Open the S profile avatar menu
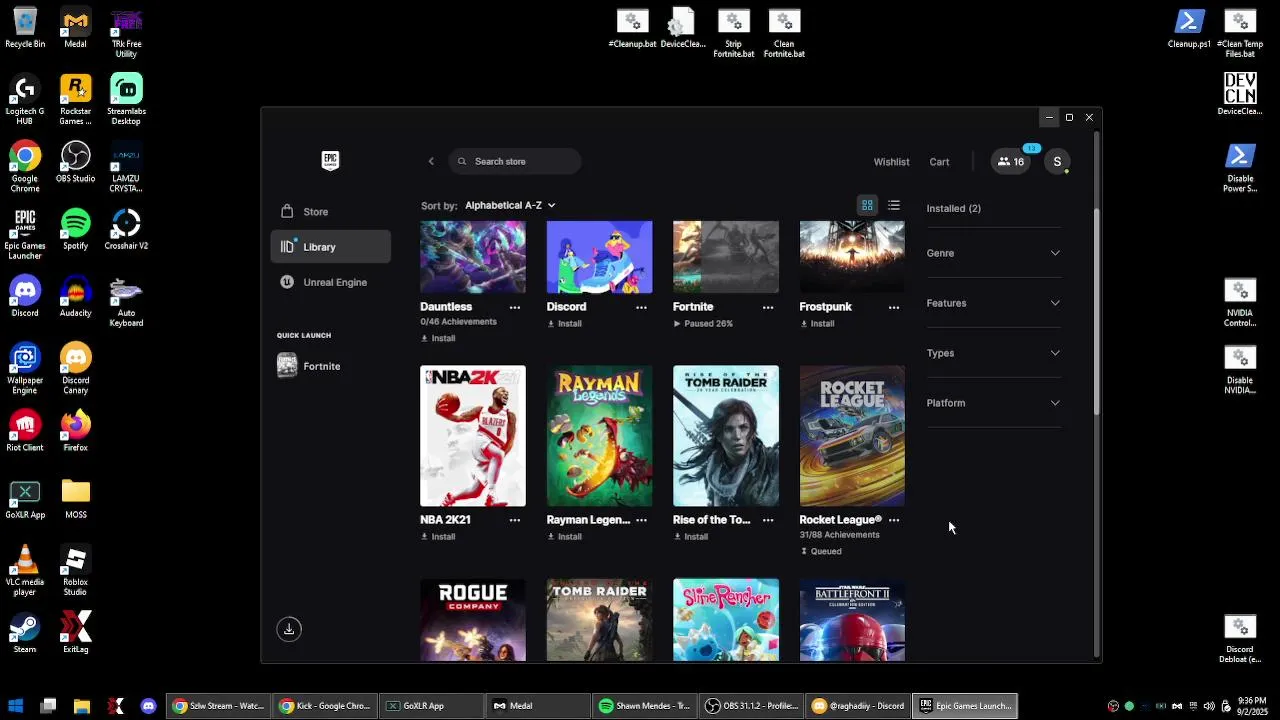Screen dimensions: 1280x720 tap(1057, 161)
